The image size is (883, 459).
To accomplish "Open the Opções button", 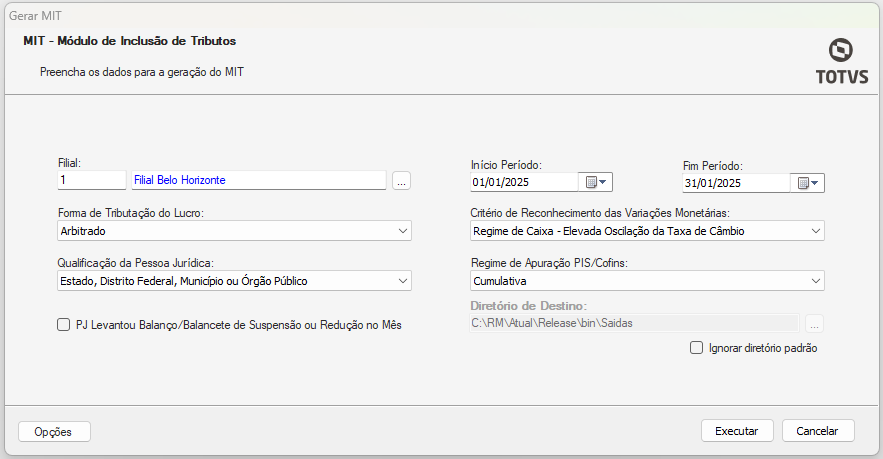I will pyautogui.click(x=54, y=431).
